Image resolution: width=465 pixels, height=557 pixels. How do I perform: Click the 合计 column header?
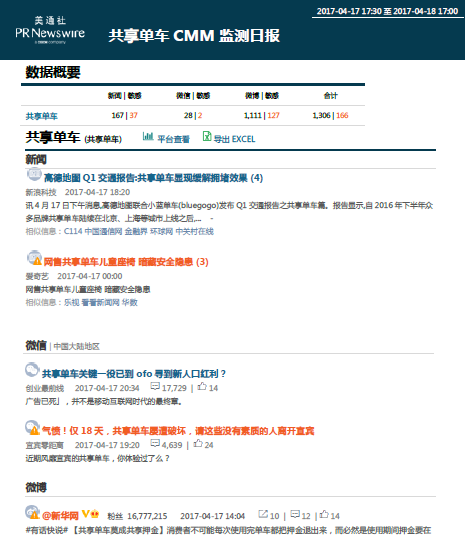point(330,96)
